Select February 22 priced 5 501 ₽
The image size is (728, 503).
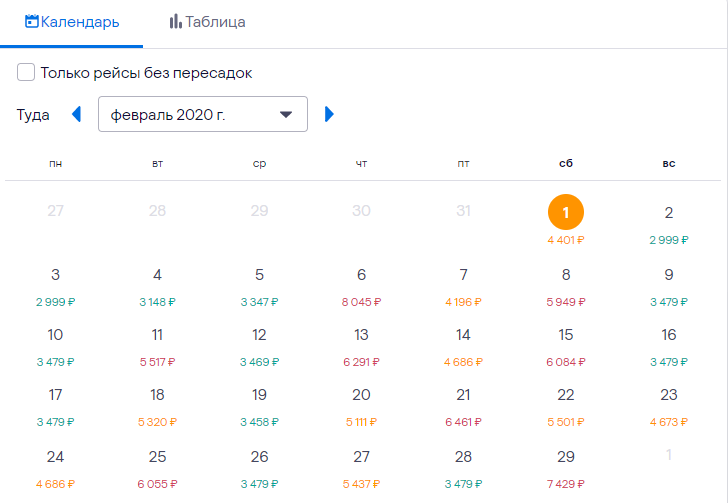click(566, 405)
